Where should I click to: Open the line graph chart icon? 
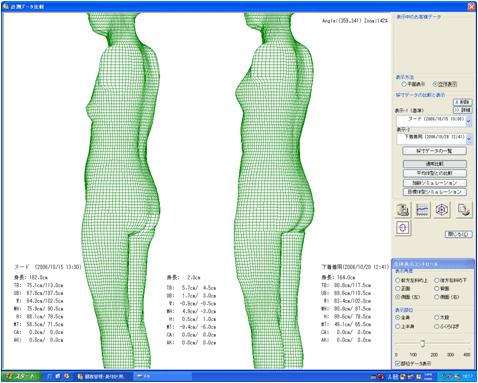(422, 210)
